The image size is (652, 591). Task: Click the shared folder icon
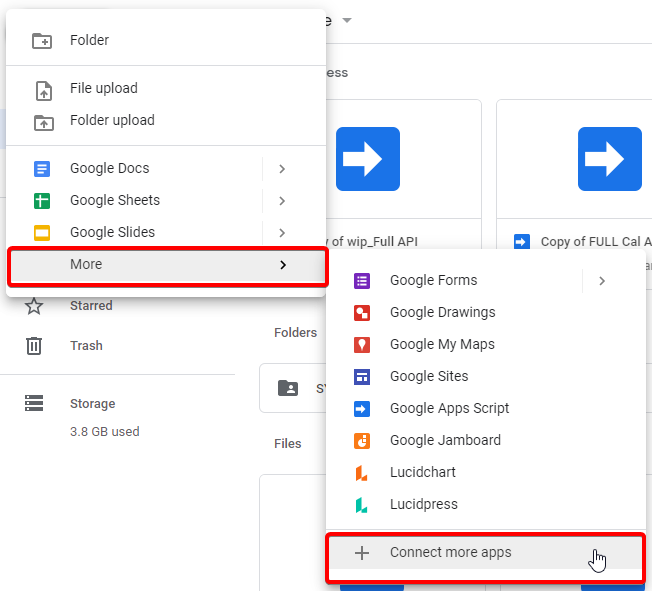288,388
